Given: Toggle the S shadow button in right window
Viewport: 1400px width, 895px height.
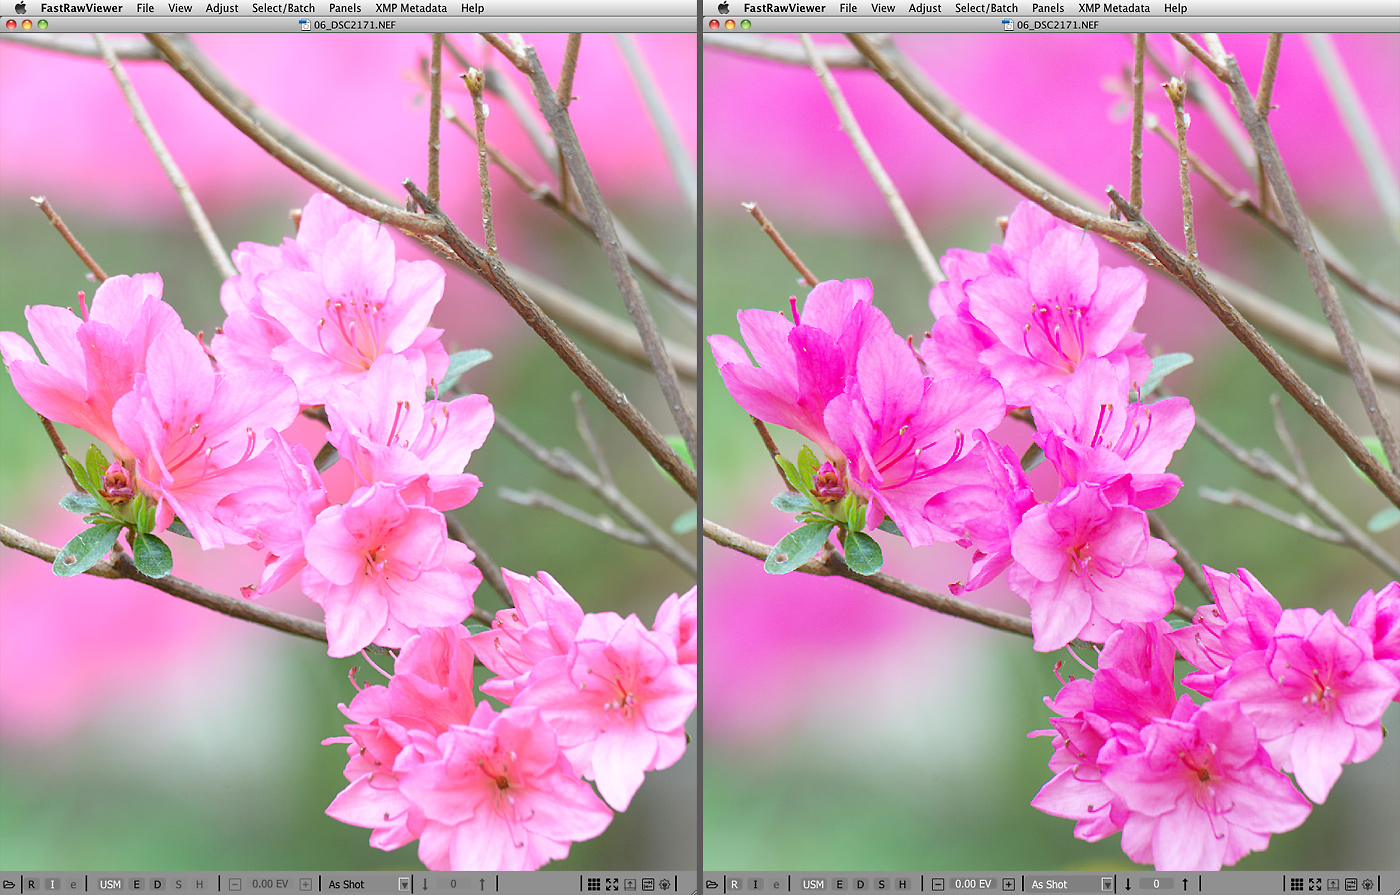Looking at the screenshot, I should click(881, 884).
